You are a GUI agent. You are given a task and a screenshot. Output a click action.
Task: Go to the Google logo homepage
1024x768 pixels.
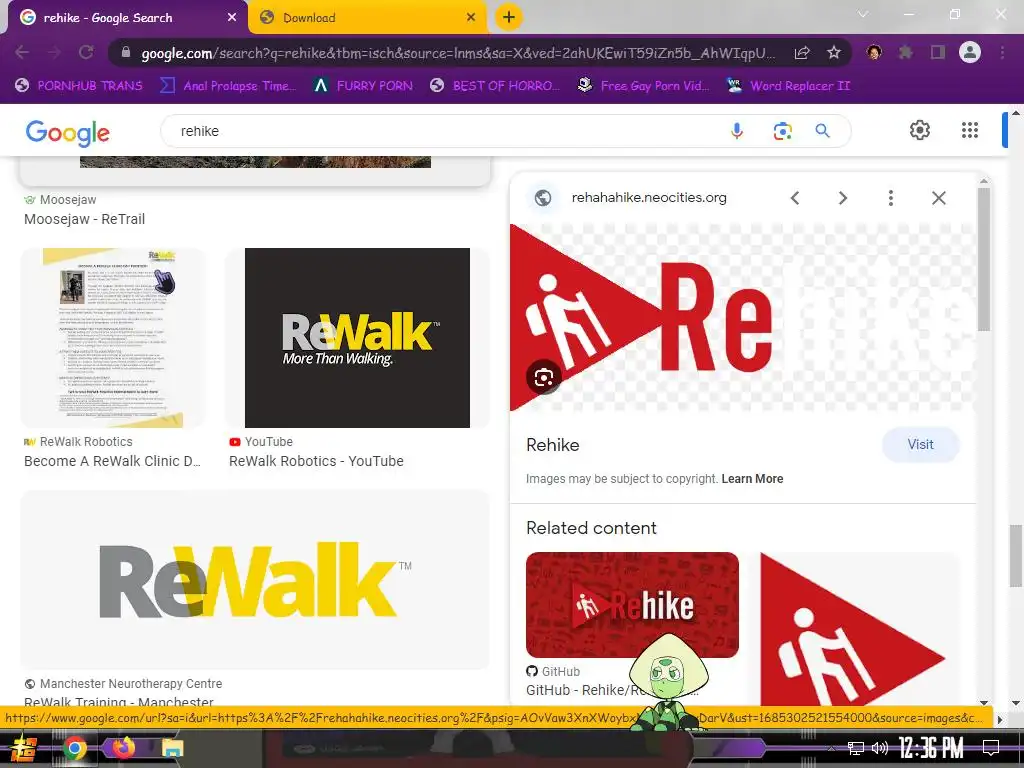pos(67,133)
